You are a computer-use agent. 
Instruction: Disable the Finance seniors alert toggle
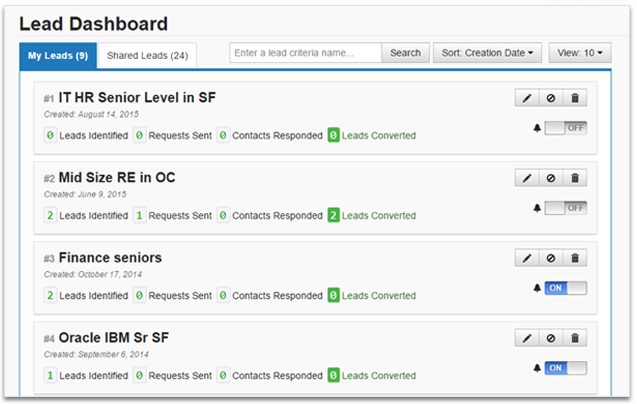[565, 288]
